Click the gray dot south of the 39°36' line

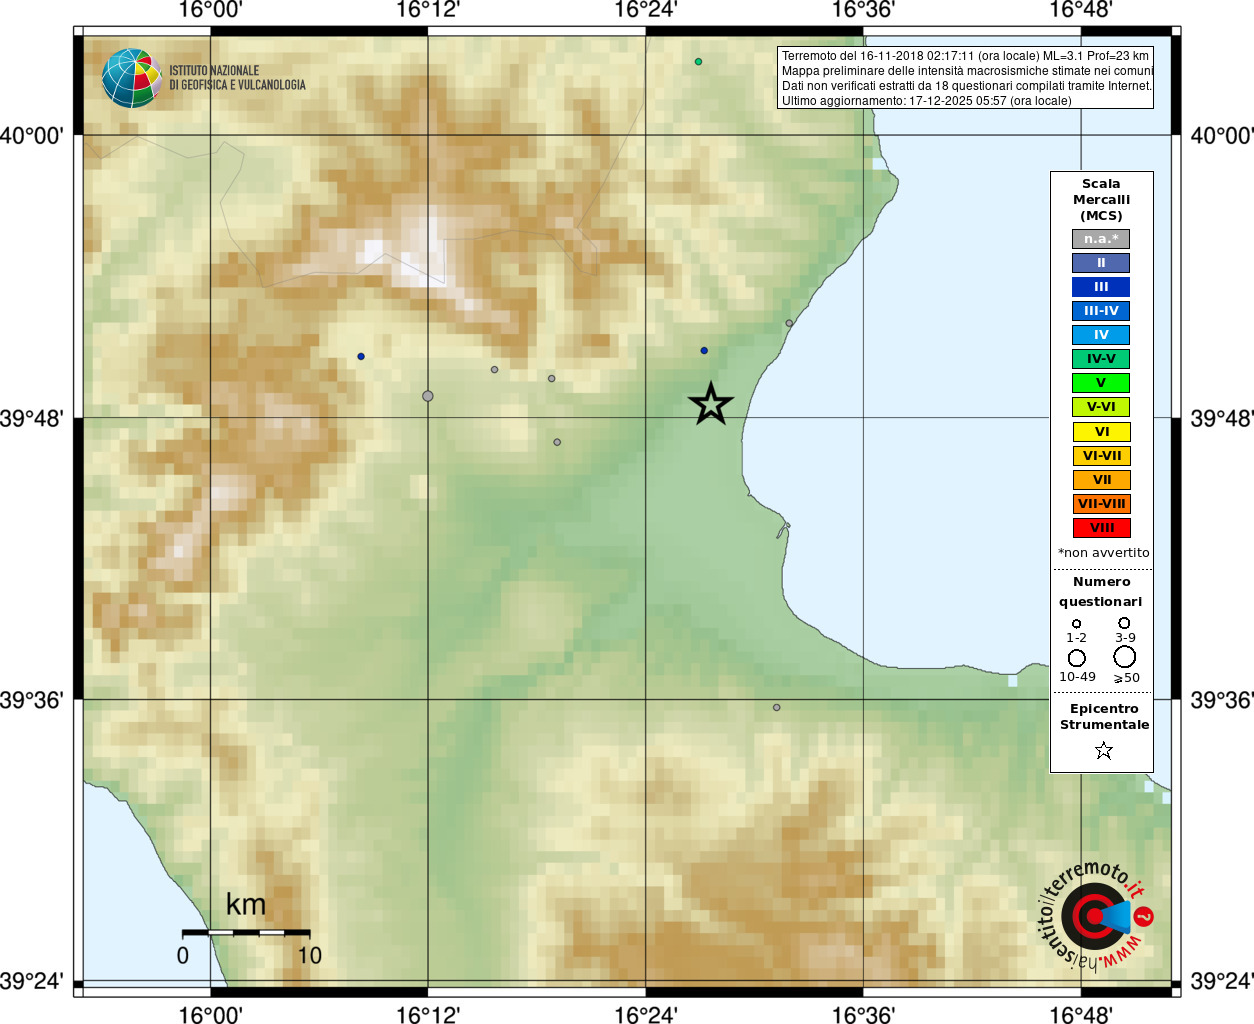[x=776, y=707]
